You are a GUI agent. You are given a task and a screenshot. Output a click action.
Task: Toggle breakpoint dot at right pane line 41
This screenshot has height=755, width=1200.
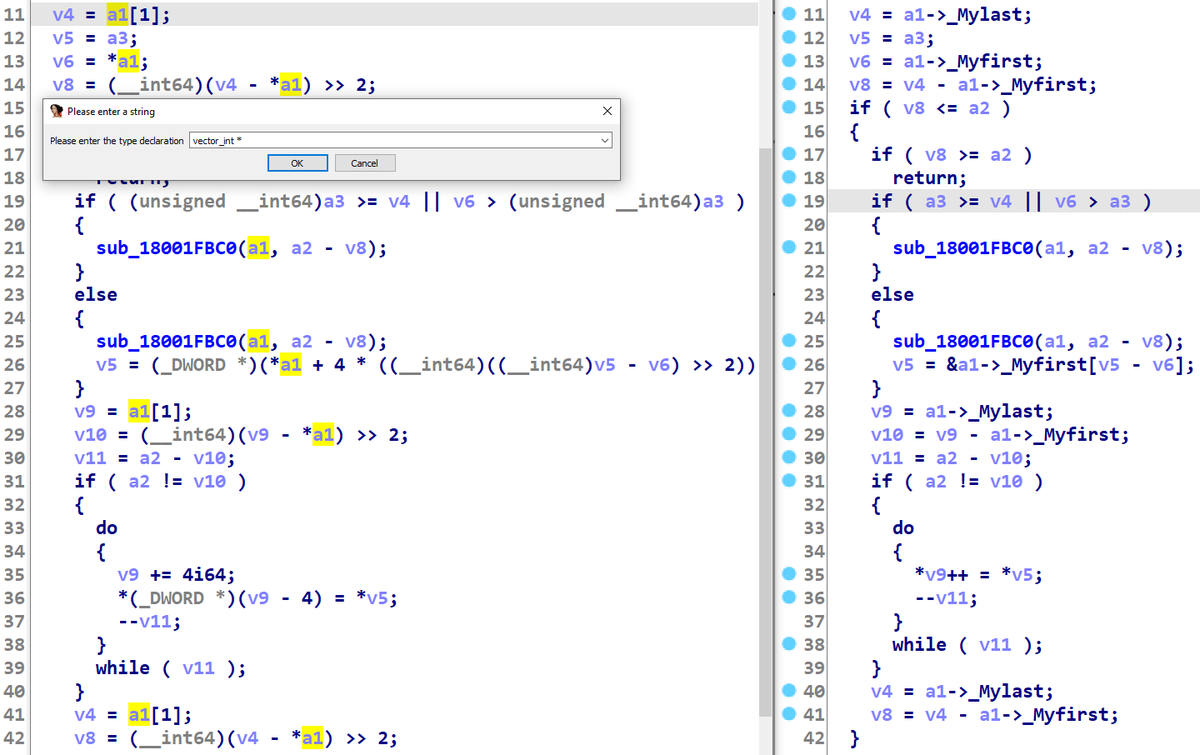point(791,714)
